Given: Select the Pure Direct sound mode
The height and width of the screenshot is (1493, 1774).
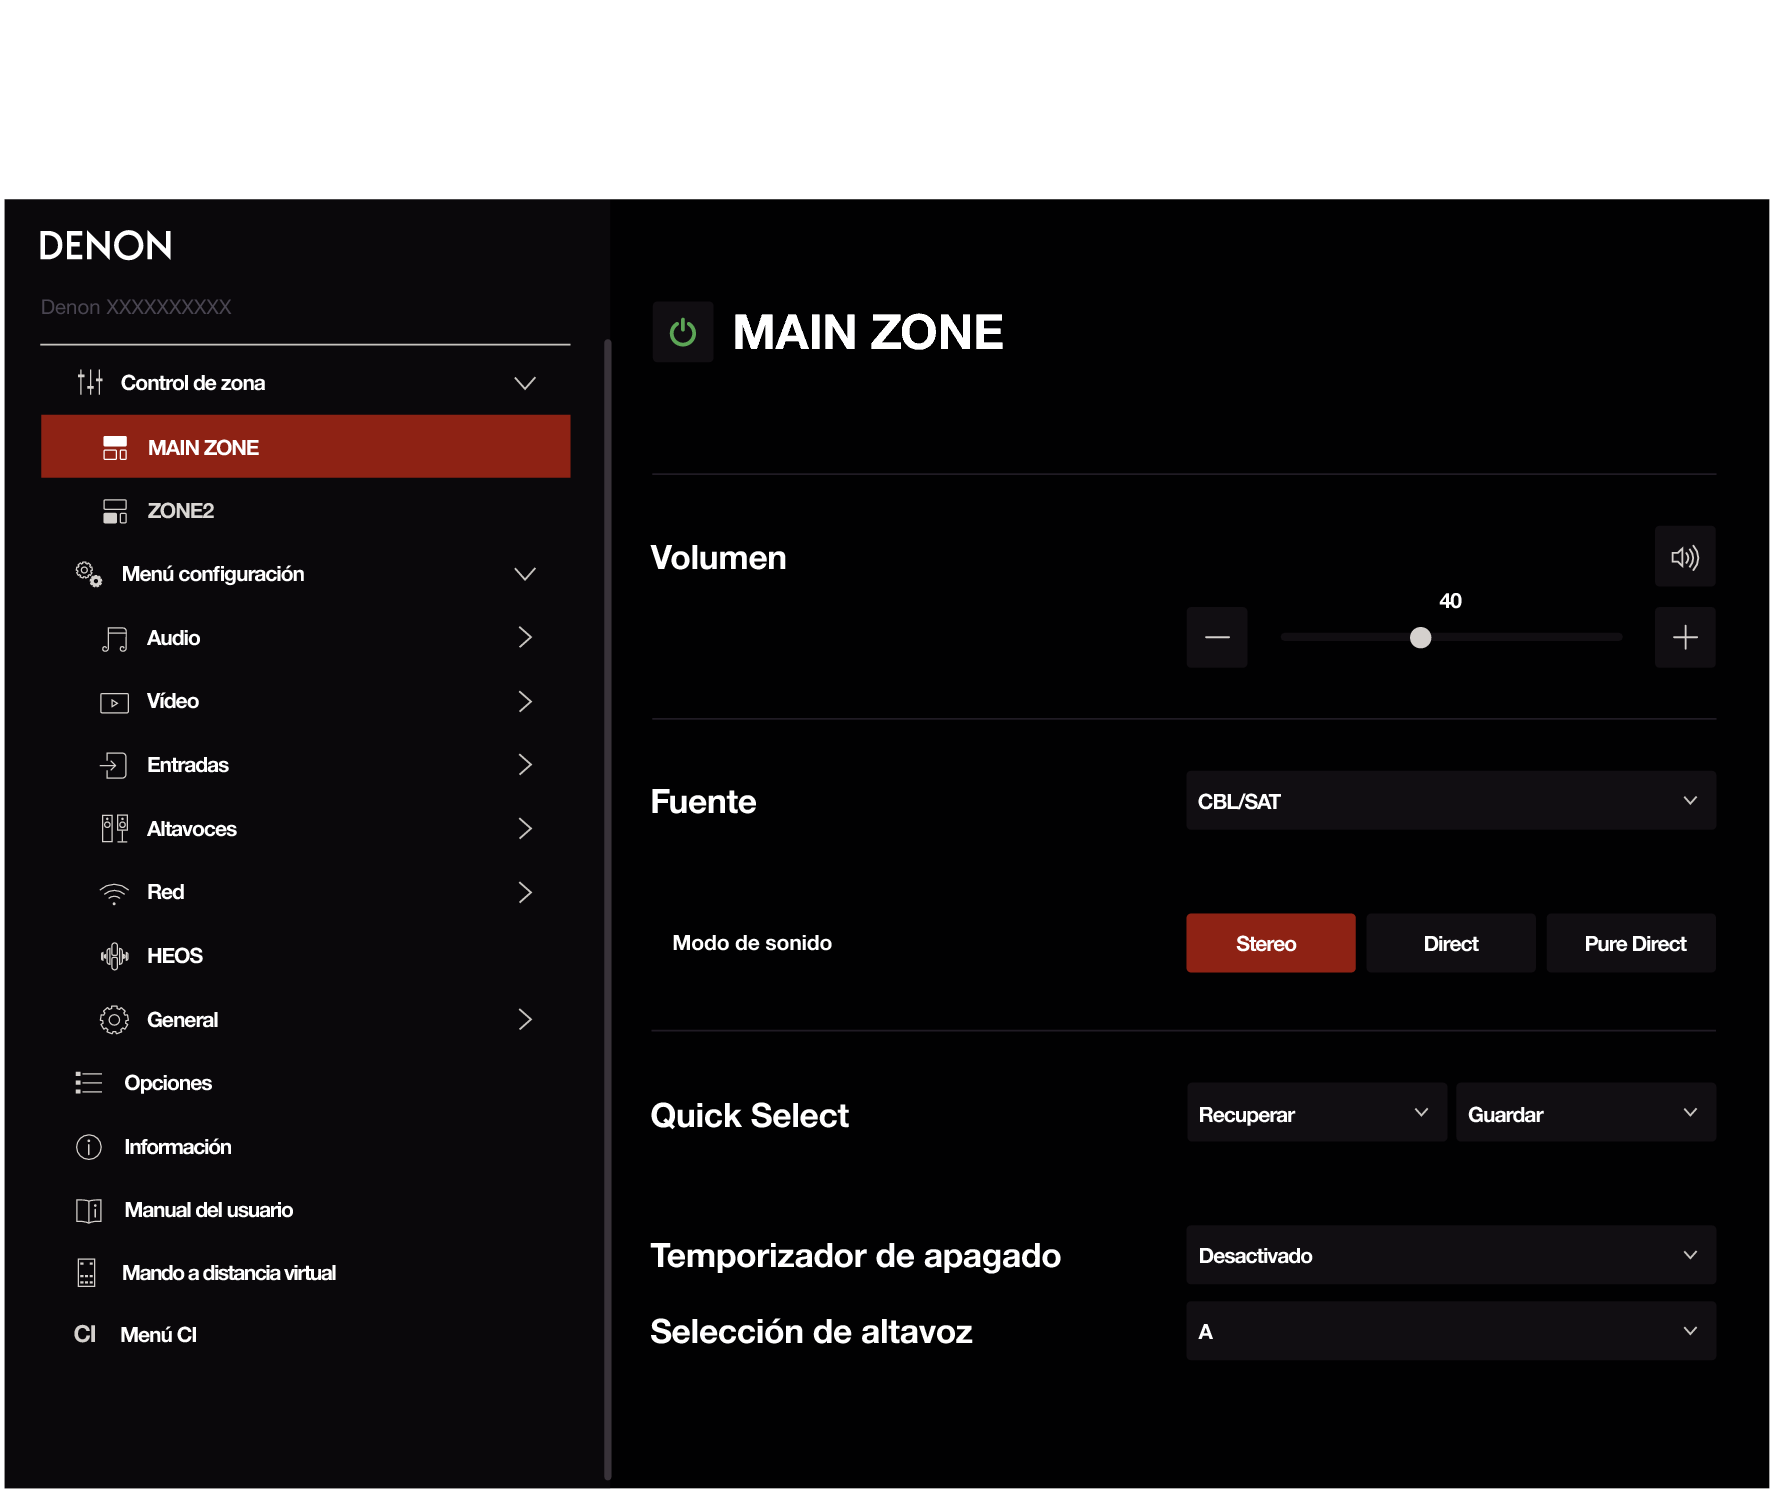Looking at the screenshot, I should [1631, 943].
